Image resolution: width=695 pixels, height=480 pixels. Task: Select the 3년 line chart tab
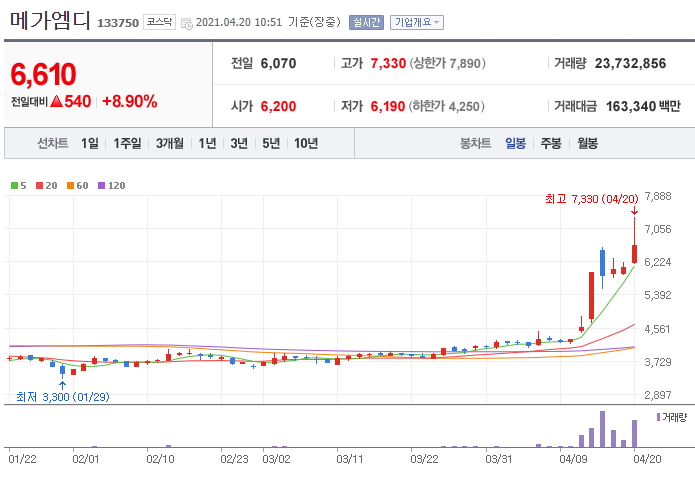pos(239,143)
